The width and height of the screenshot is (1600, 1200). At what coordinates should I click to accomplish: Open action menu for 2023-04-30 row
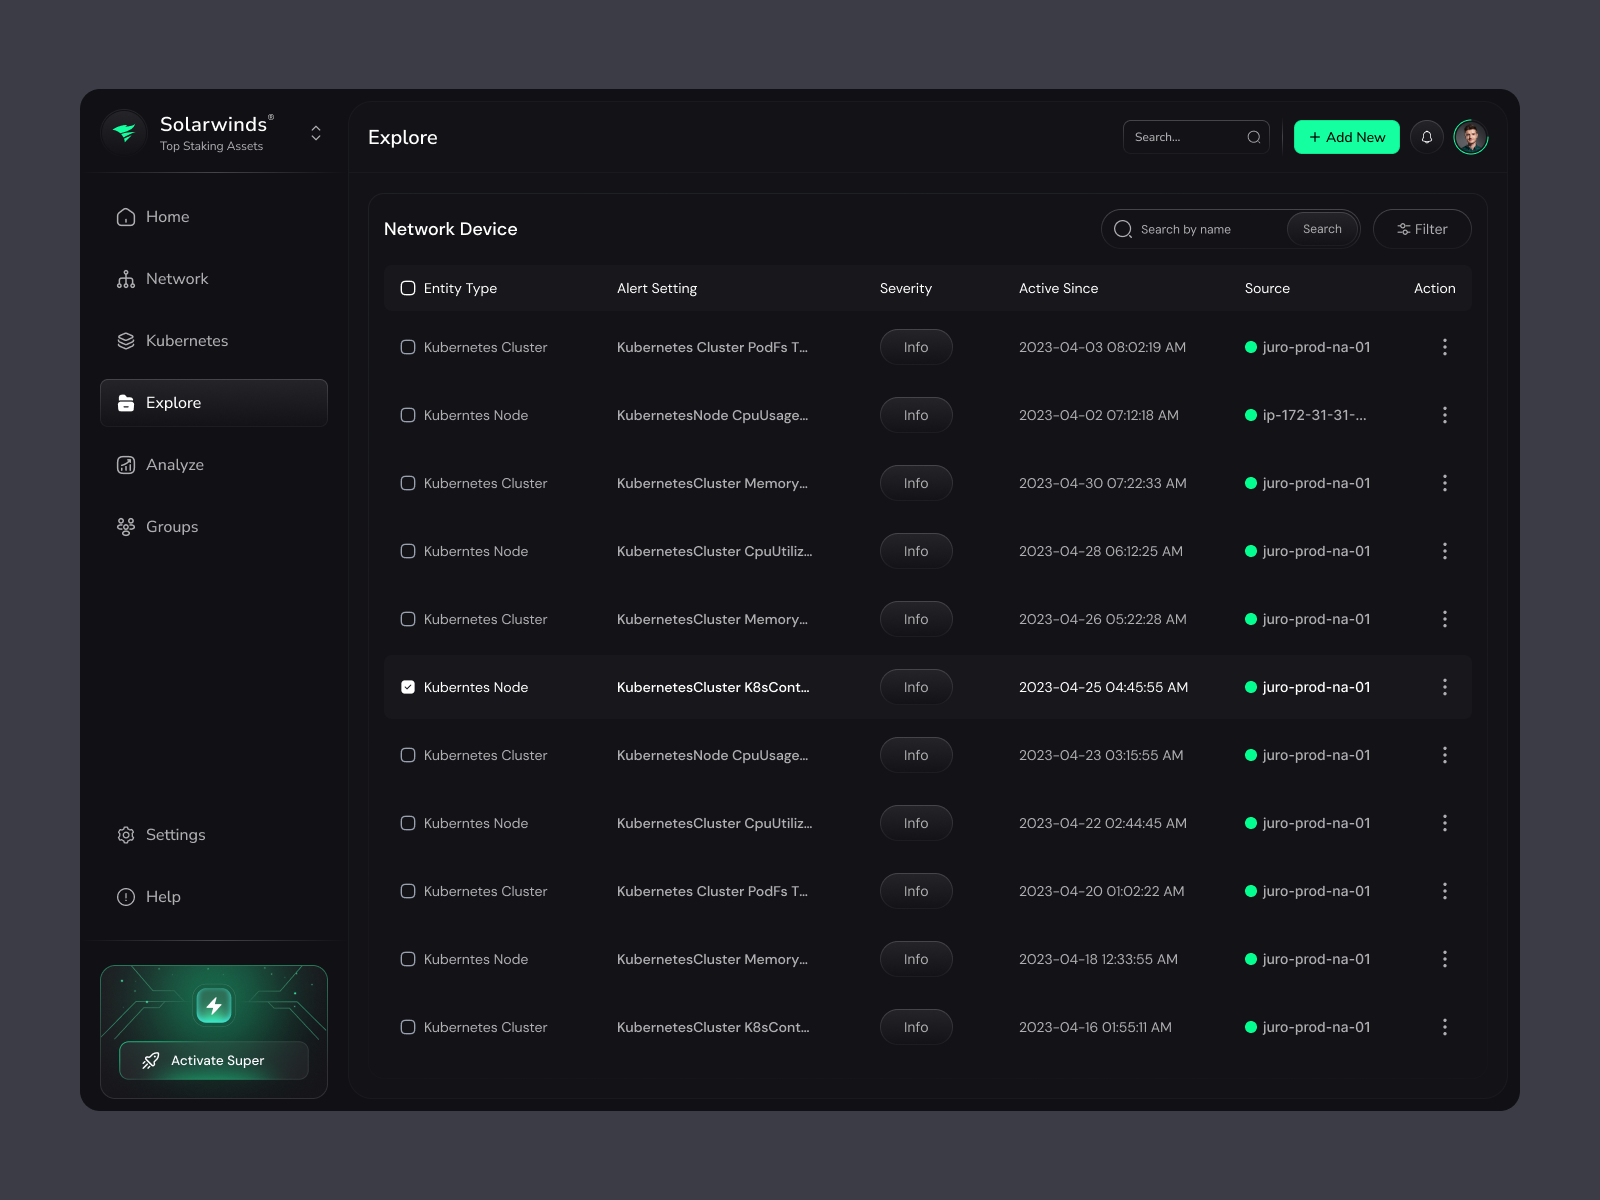[x=1444, y=483]
